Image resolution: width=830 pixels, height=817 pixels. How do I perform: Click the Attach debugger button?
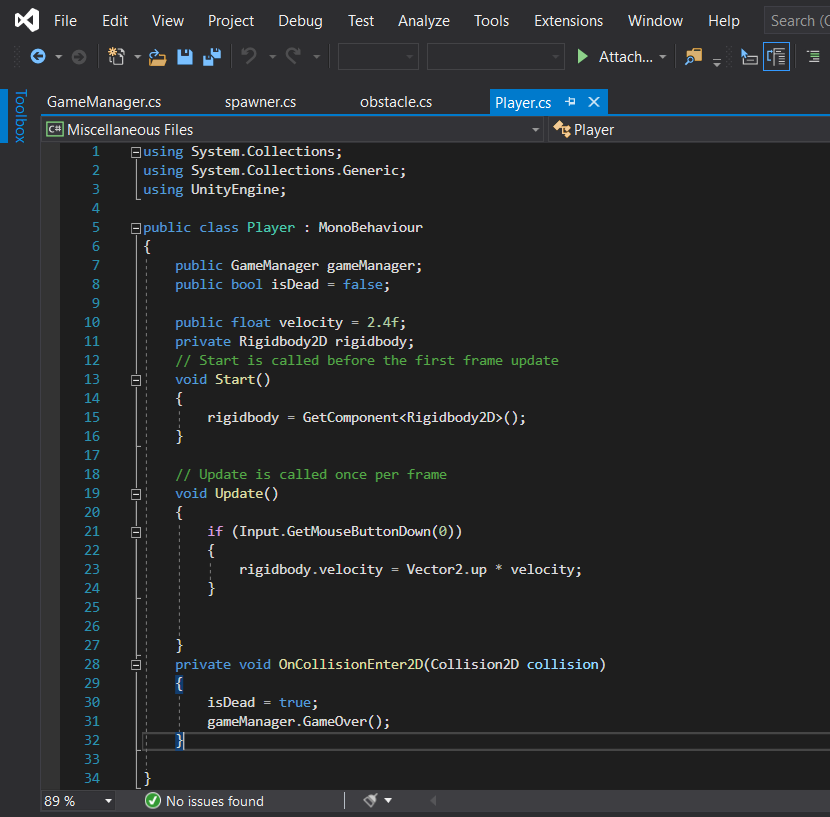tap(614, 57)
